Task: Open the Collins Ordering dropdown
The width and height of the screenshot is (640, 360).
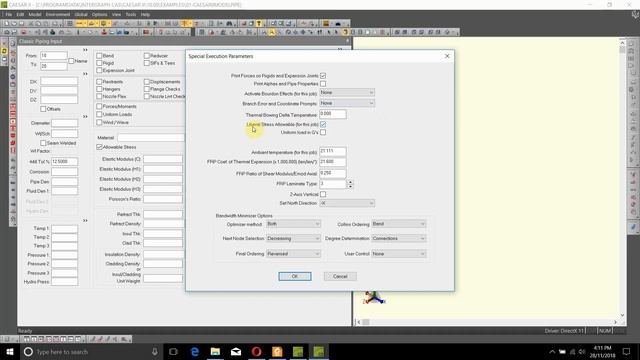Action: (398, 224)
